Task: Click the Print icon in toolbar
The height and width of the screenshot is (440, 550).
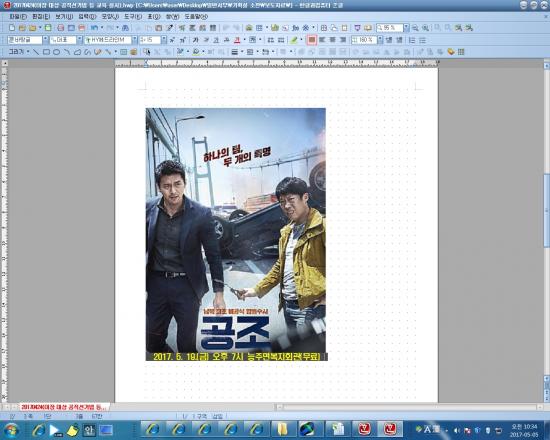Action: 61,28
